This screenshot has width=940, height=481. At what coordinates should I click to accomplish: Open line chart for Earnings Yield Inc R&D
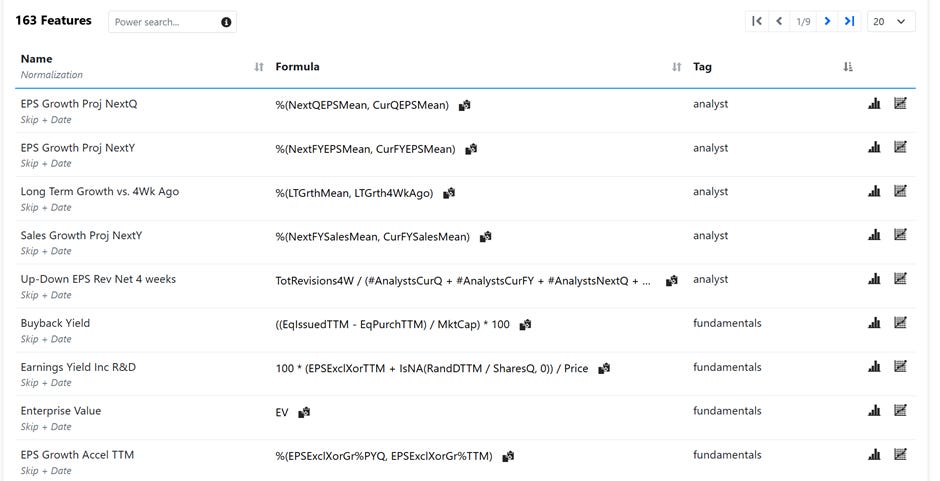[x=900, y=366]
